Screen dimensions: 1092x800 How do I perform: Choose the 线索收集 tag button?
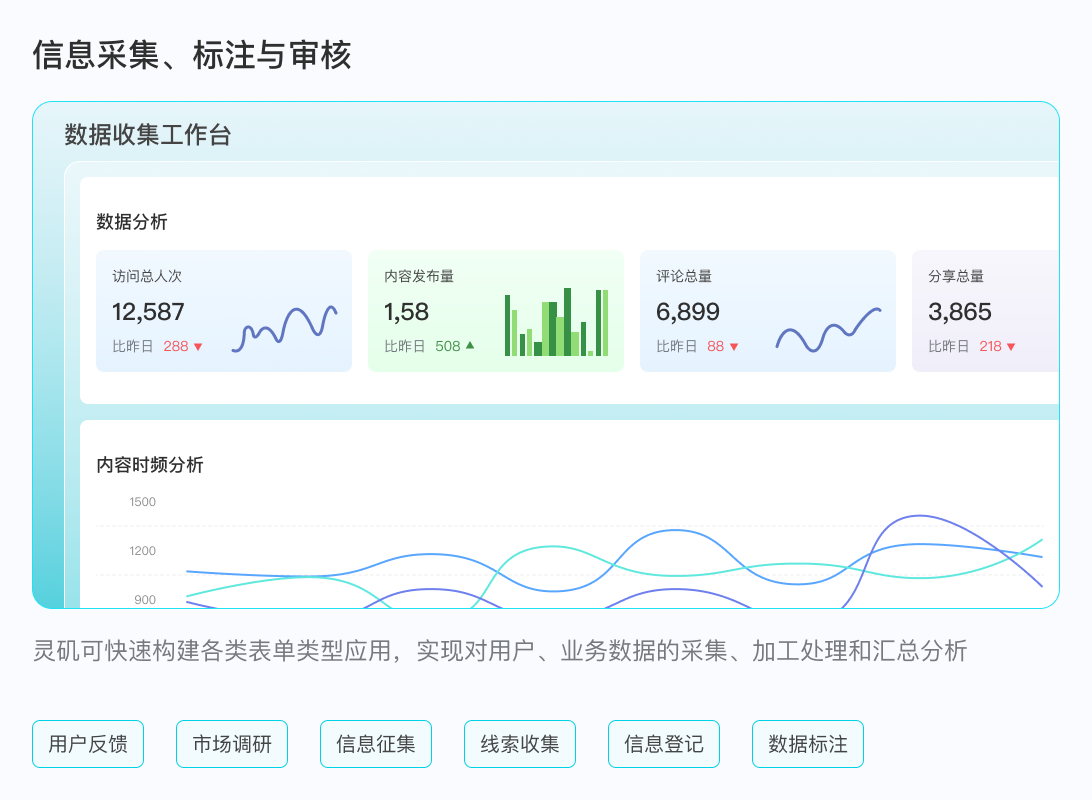click(520, 744)
